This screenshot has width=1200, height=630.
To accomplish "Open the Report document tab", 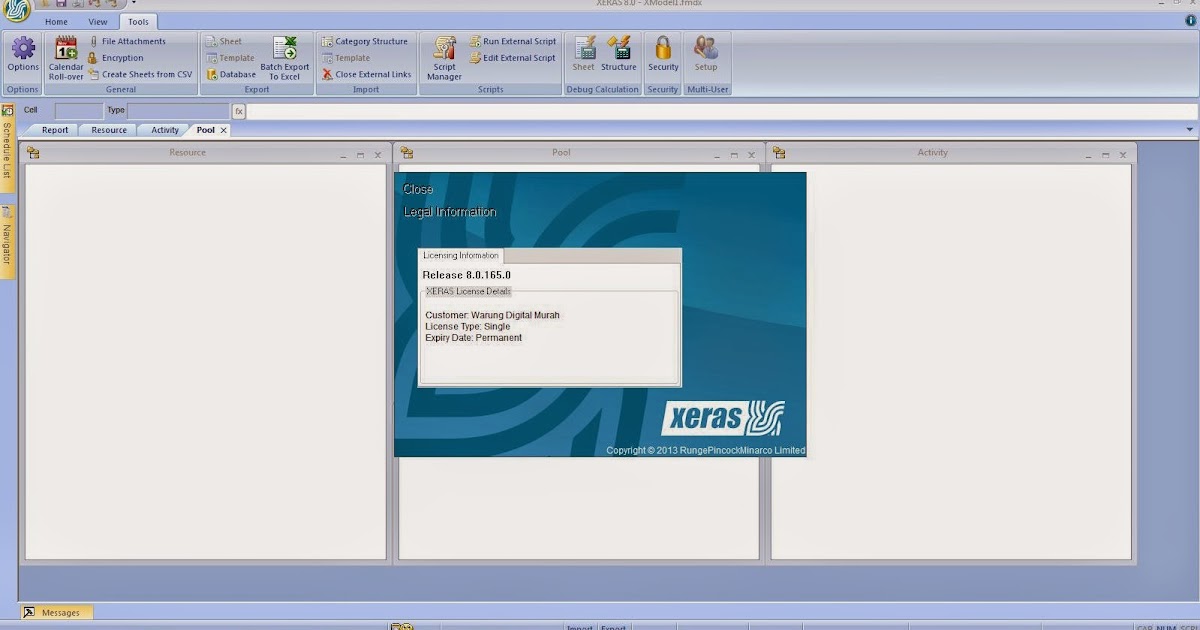I will coord(55,130).
